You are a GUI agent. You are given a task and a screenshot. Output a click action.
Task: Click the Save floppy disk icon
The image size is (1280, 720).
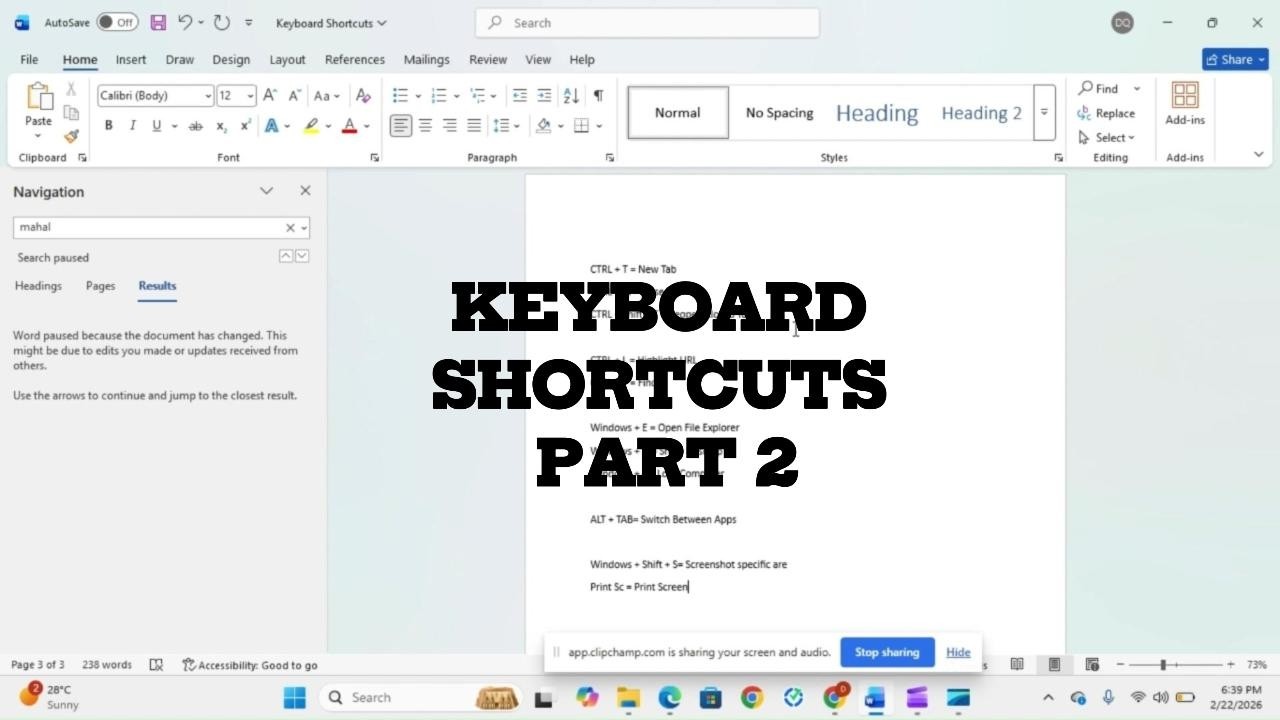158,22
